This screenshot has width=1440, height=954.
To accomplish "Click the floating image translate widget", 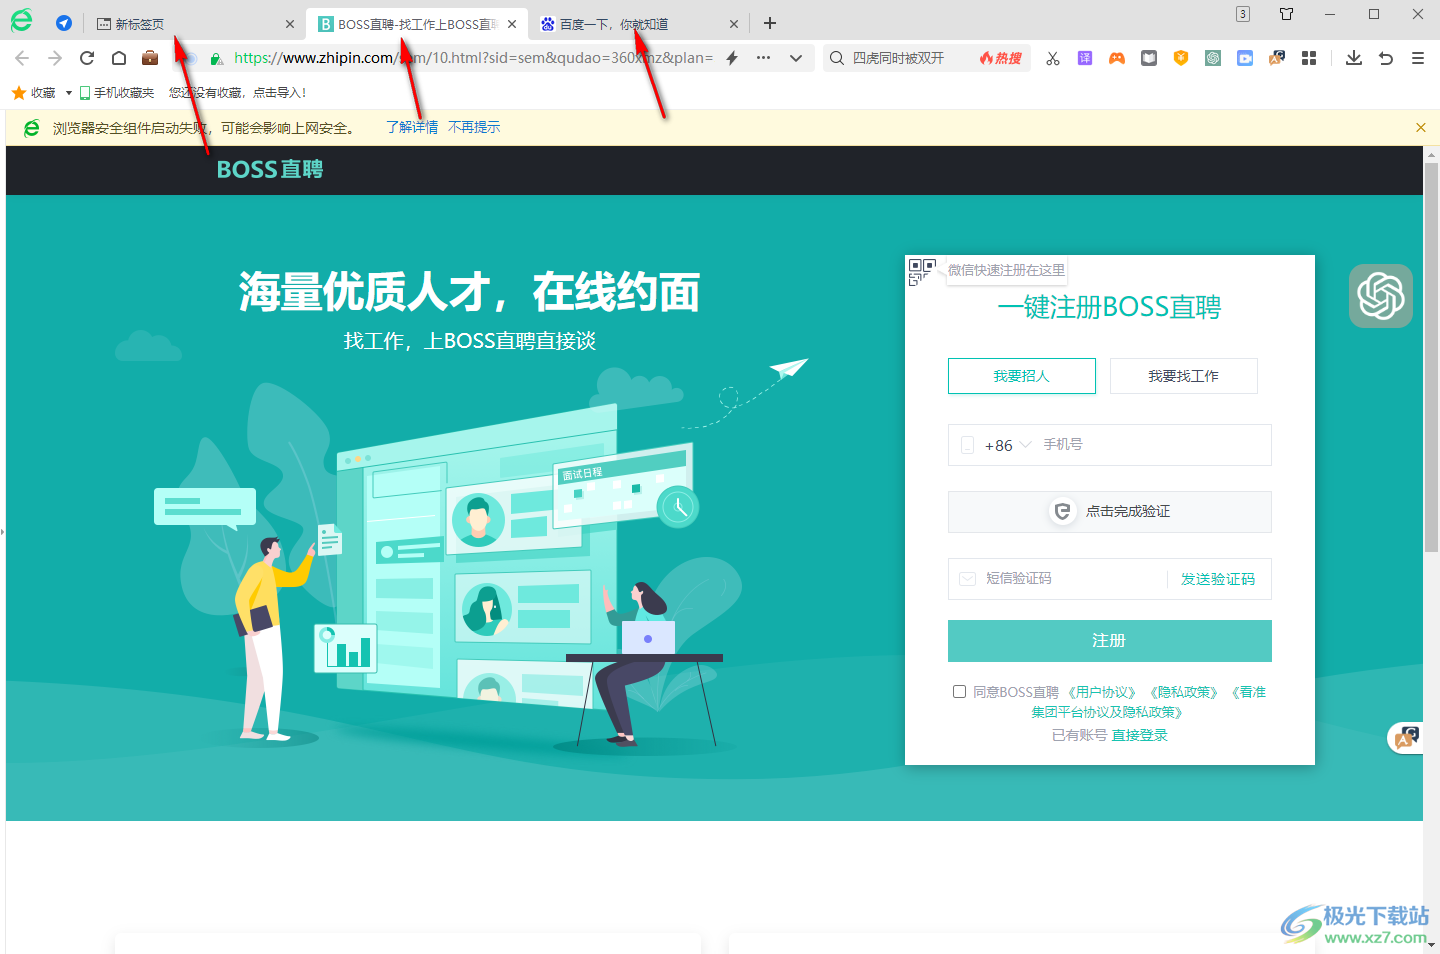I will pos(1407,739).
